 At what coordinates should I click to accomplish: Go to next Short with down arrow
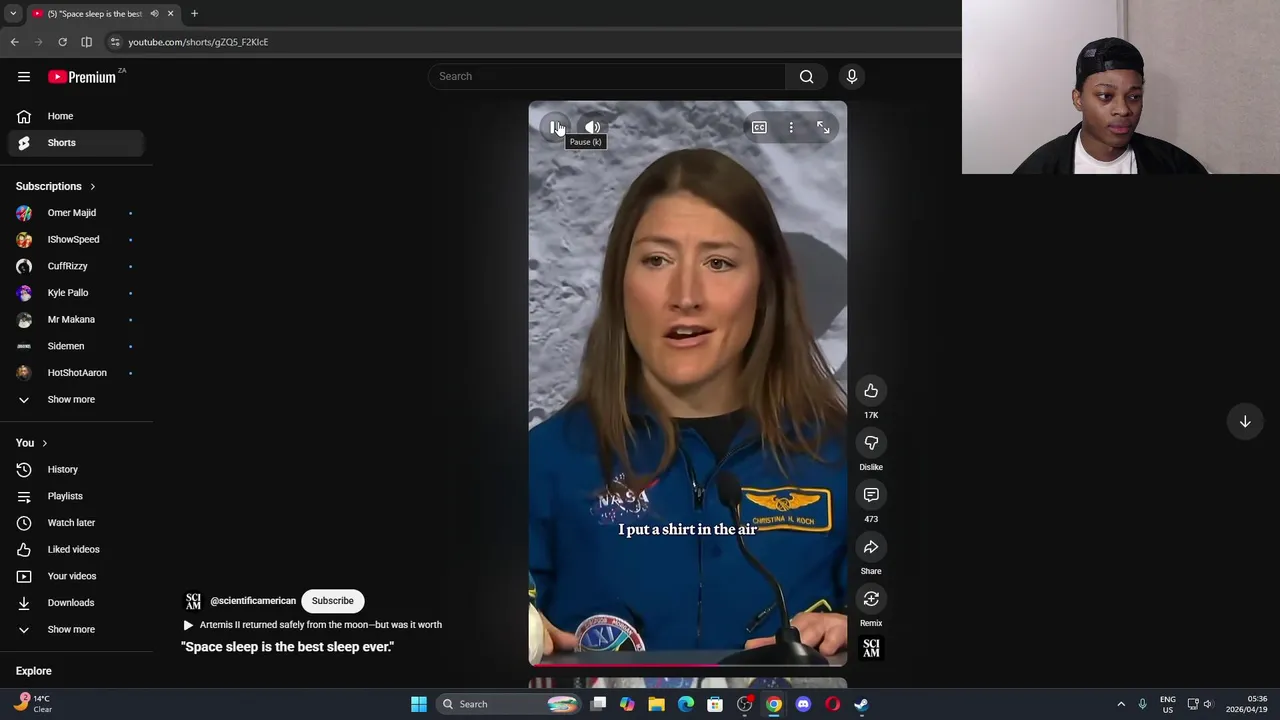(x=1245, y=422)
